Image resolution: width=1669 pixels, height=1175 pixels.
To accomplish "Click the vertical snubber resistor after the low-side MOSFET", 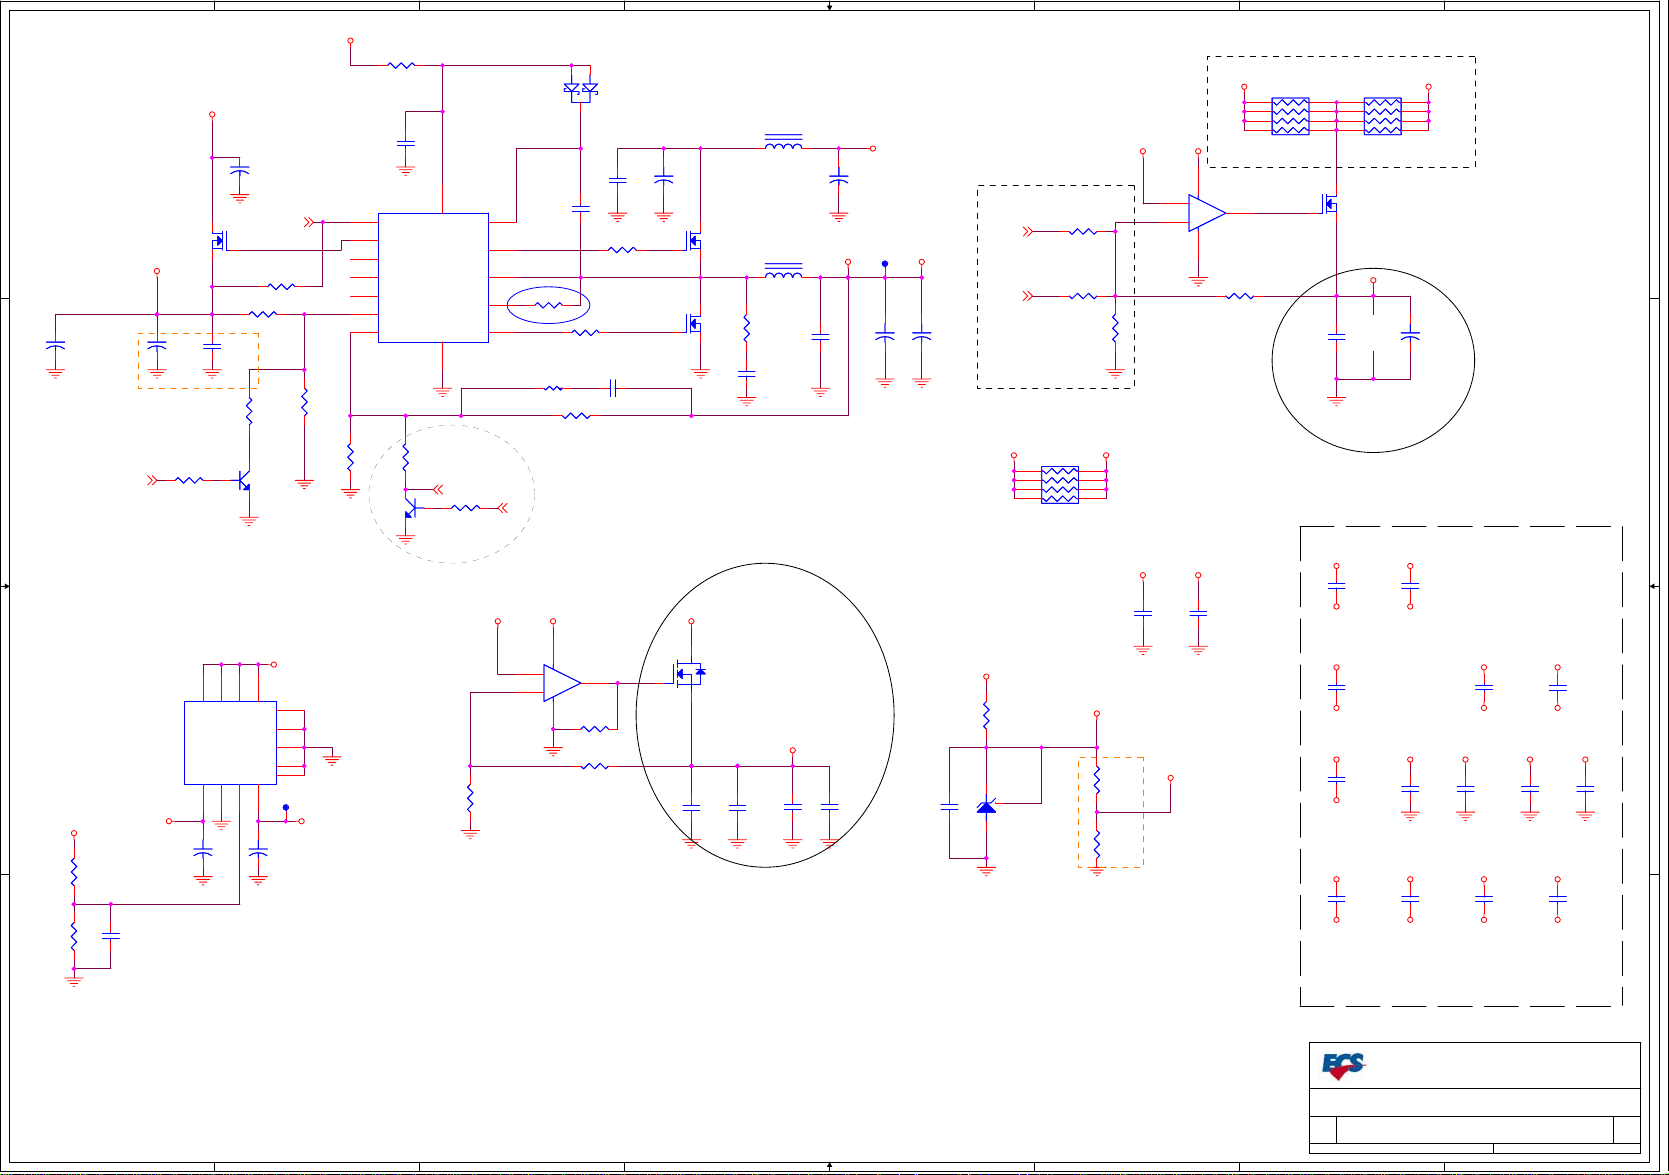I will pyautogui.click(x=746, y=328).
